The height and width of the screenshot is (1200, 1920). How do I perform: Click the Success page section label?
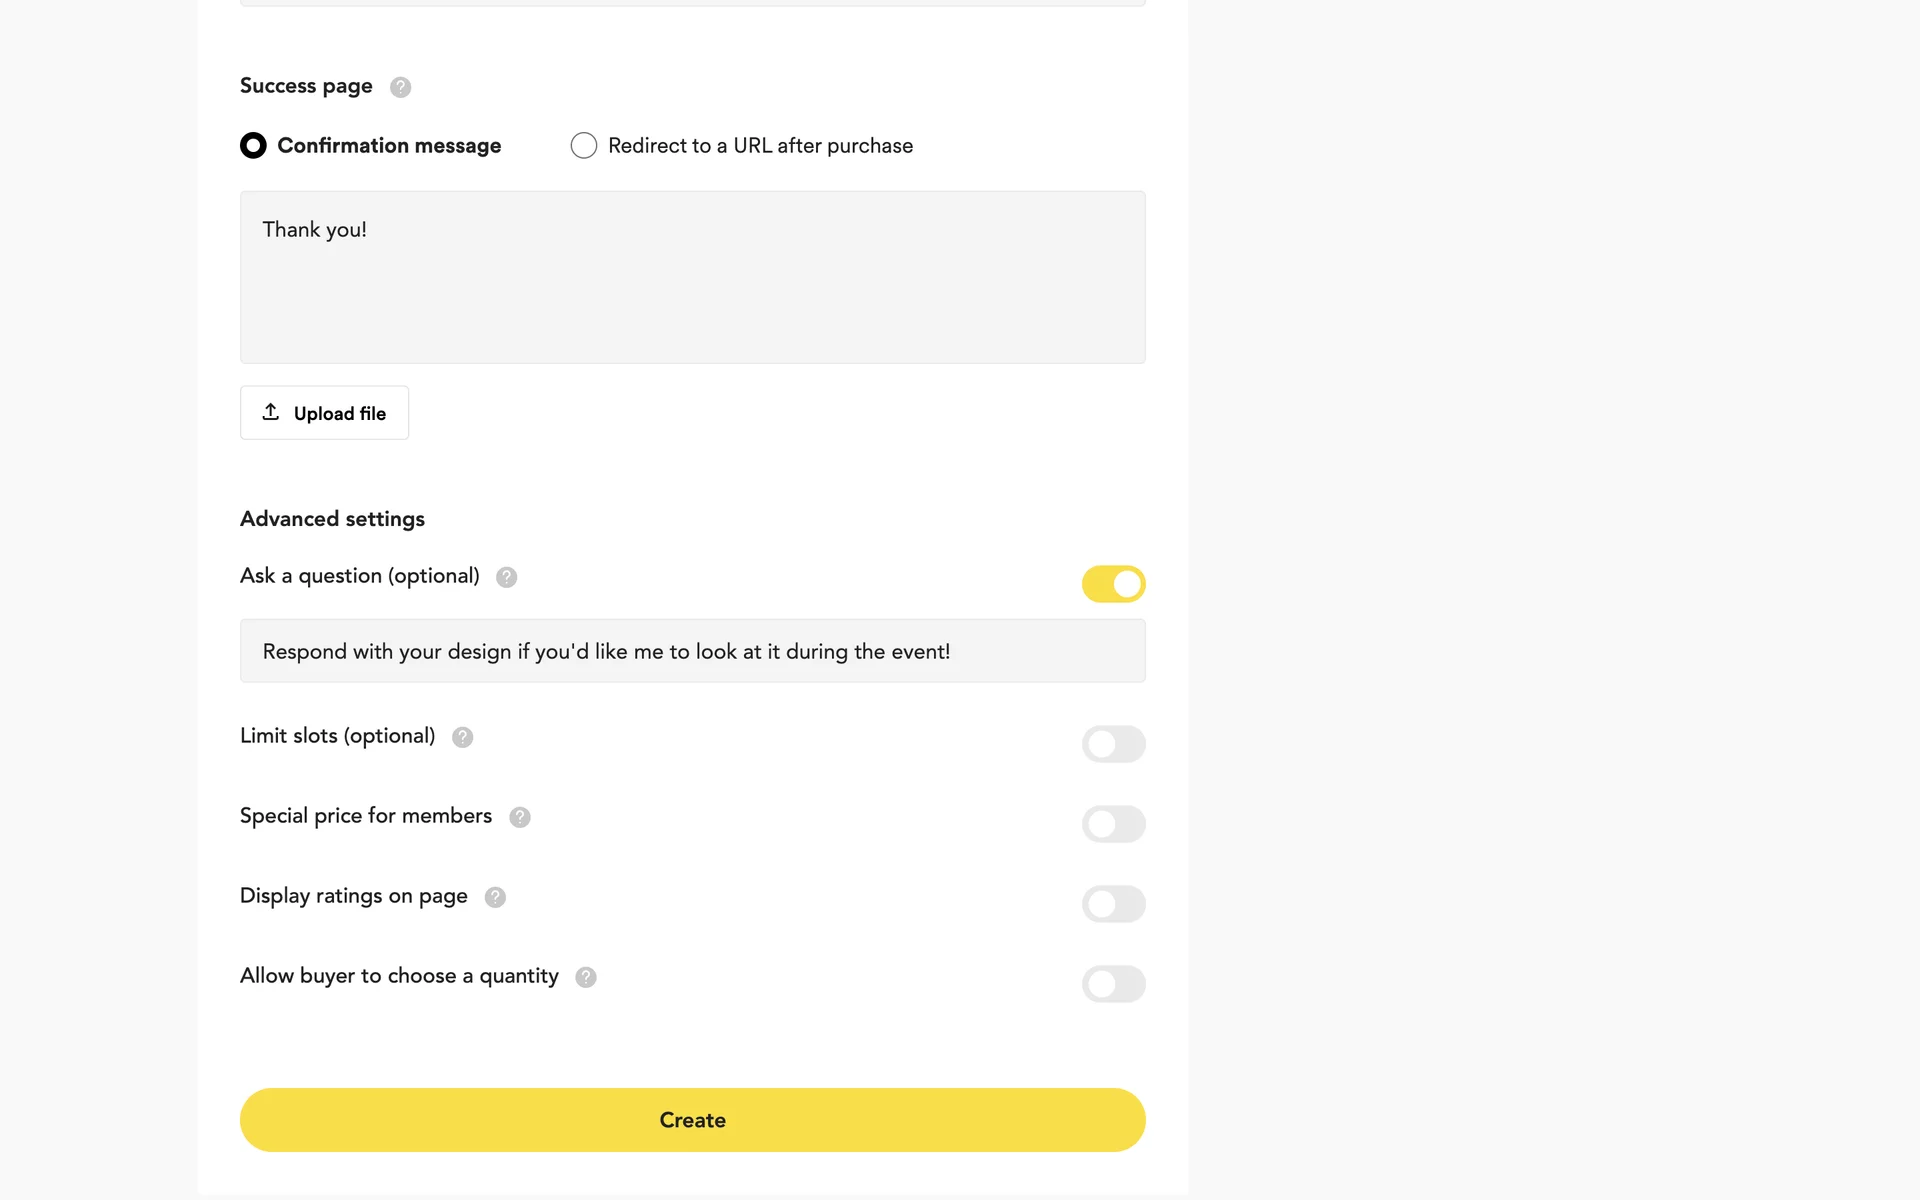click(x=306, y=86)
